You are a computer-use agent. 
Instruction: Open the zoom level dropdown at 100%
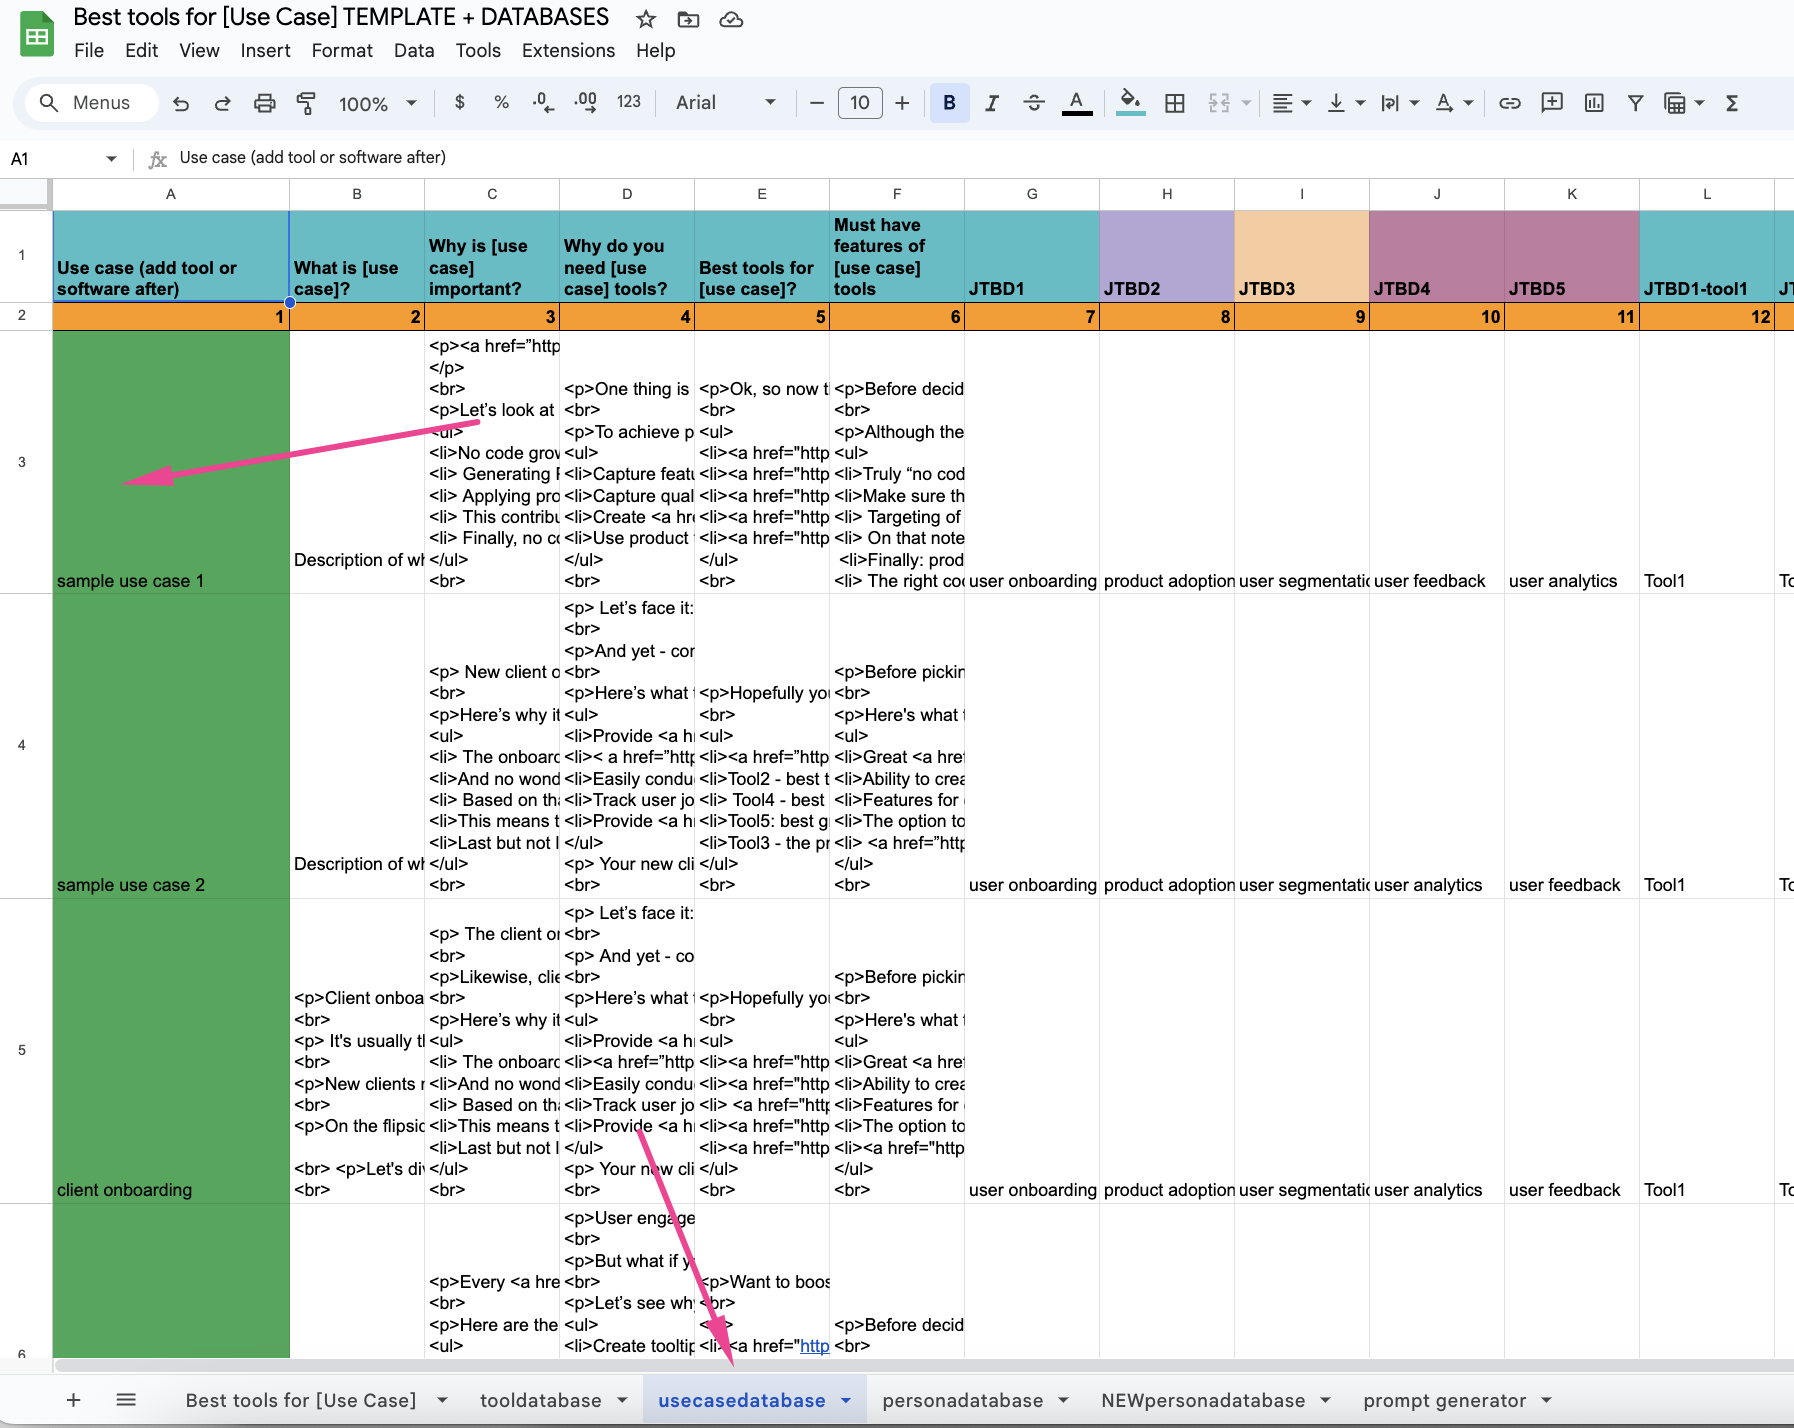click(x=377, y=103)
